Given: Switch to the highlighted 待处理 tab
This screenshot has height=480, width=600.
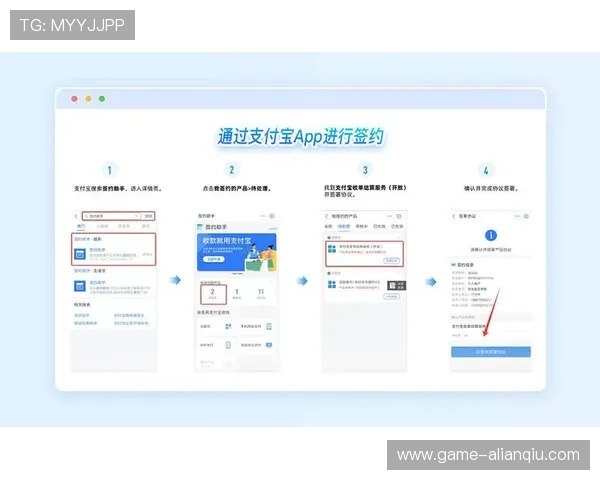Looking at the screenshot, I should (x=344, y=226).
